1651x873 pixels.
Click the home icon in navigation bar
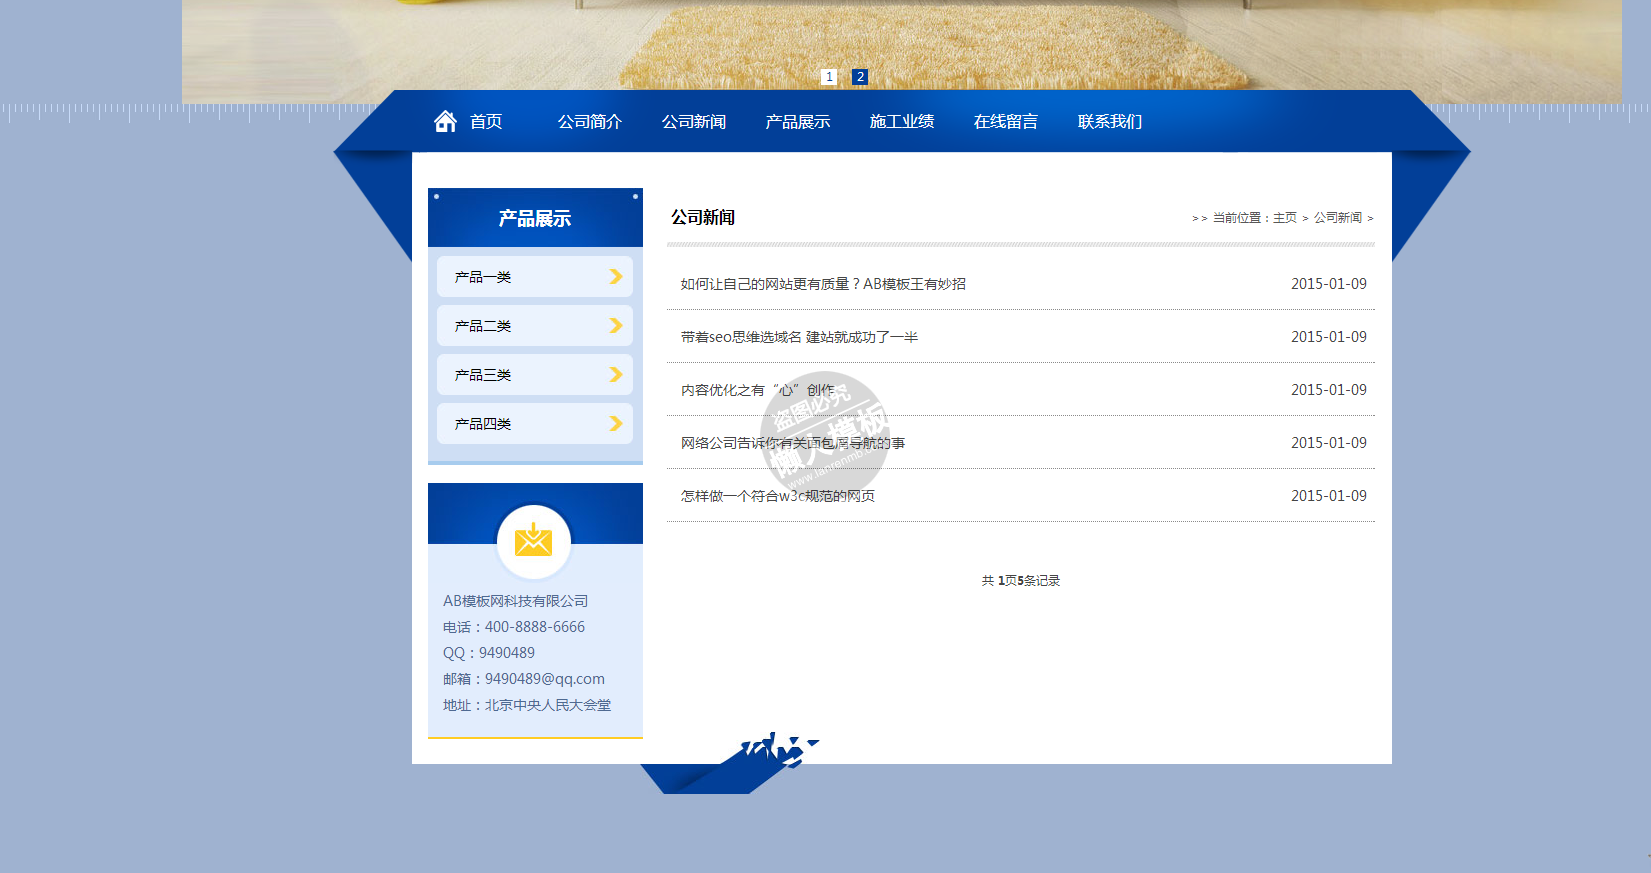(445, 121)
